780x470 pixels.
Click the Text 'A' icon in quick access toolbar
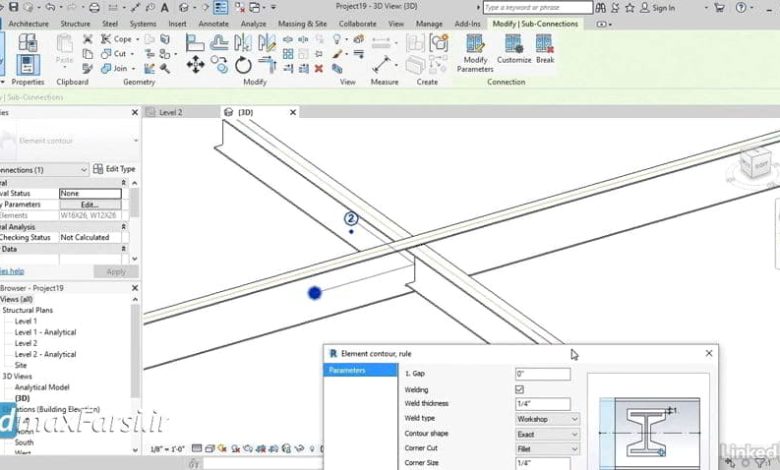tap(165, 7)
